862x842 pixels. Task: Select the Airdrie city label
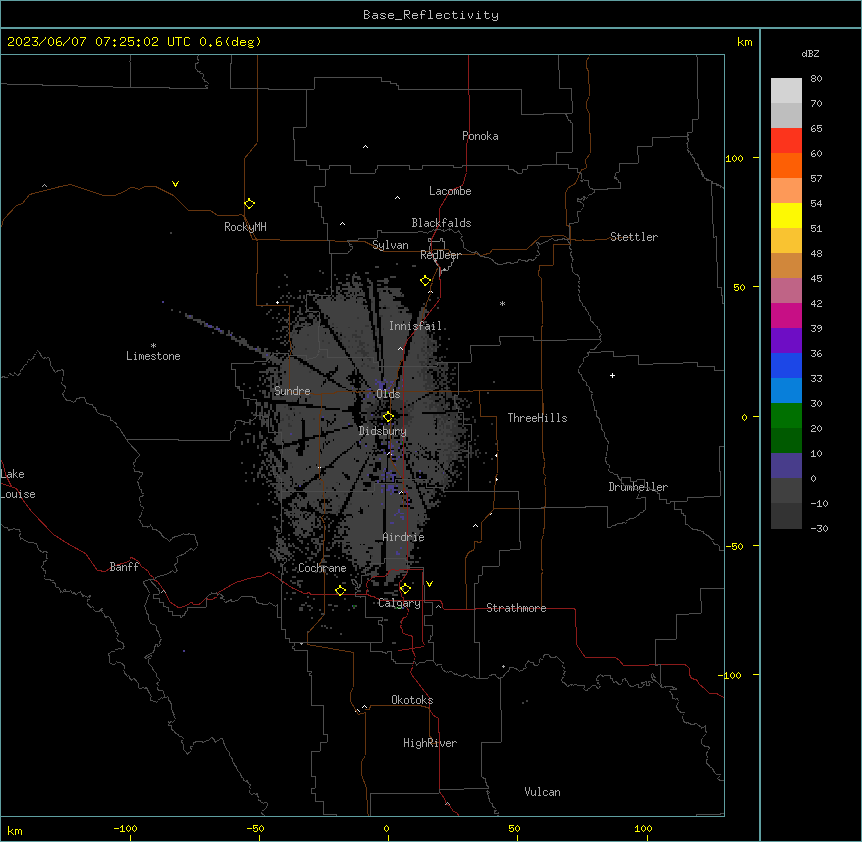coord(404,537)
